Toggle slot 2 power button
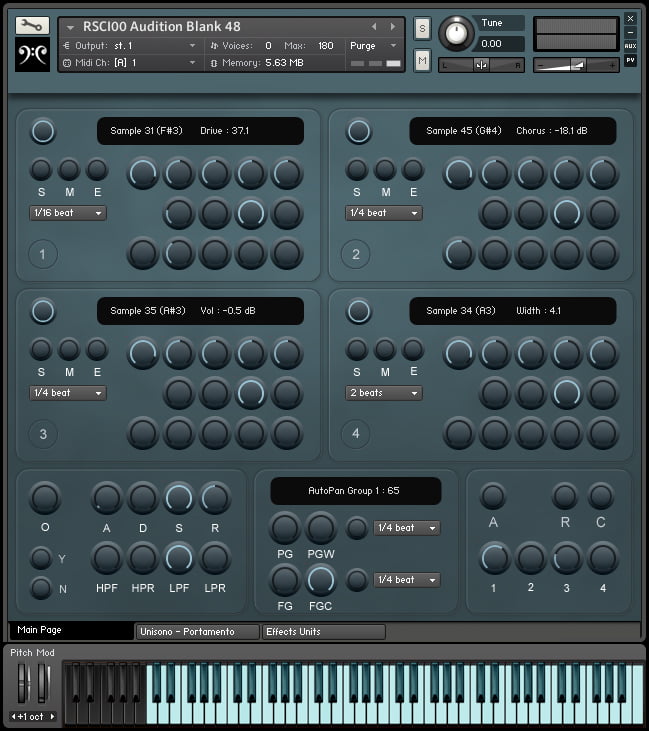This screenshot has height=731, width=649. coord(359,131)
